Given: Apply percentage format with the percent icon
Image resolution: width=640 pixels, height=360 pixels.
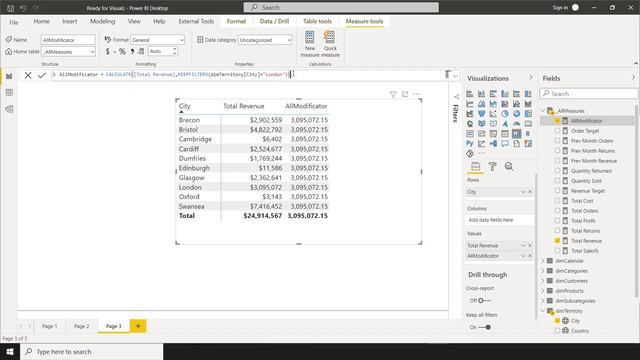Looking at the screenshot, I should [x=122, y=51].
